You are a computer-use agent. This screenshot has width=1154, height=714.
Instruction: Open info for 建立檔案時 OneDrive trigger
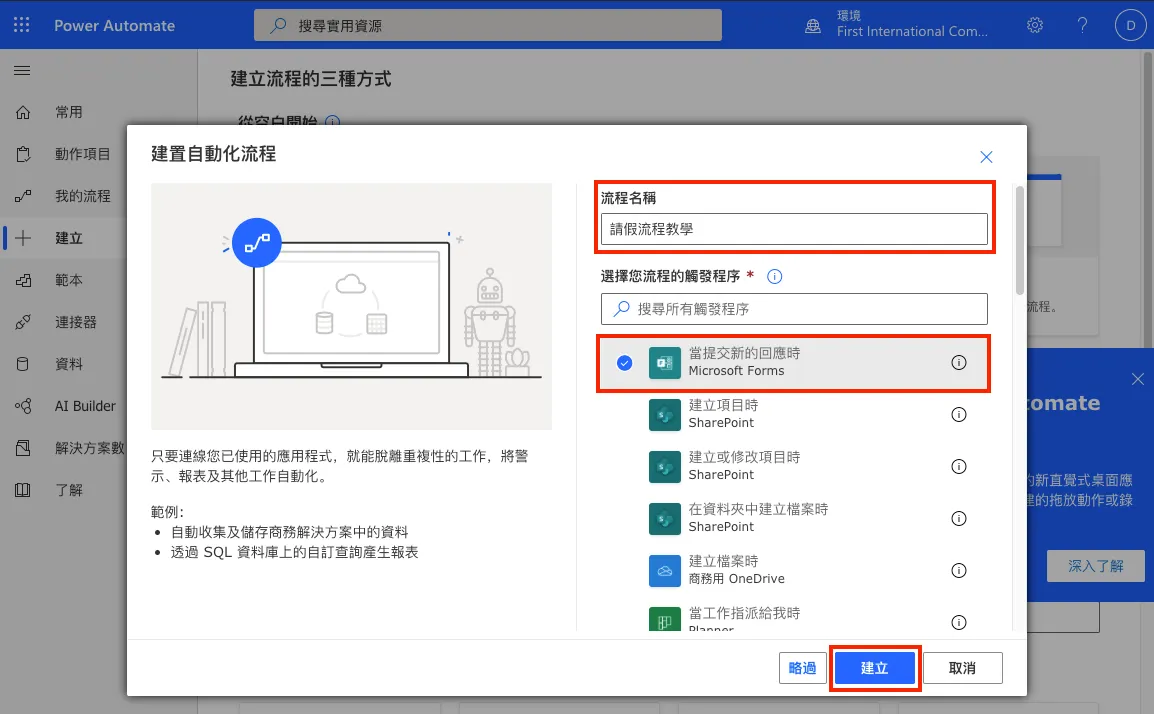click(x=958, y=570)
